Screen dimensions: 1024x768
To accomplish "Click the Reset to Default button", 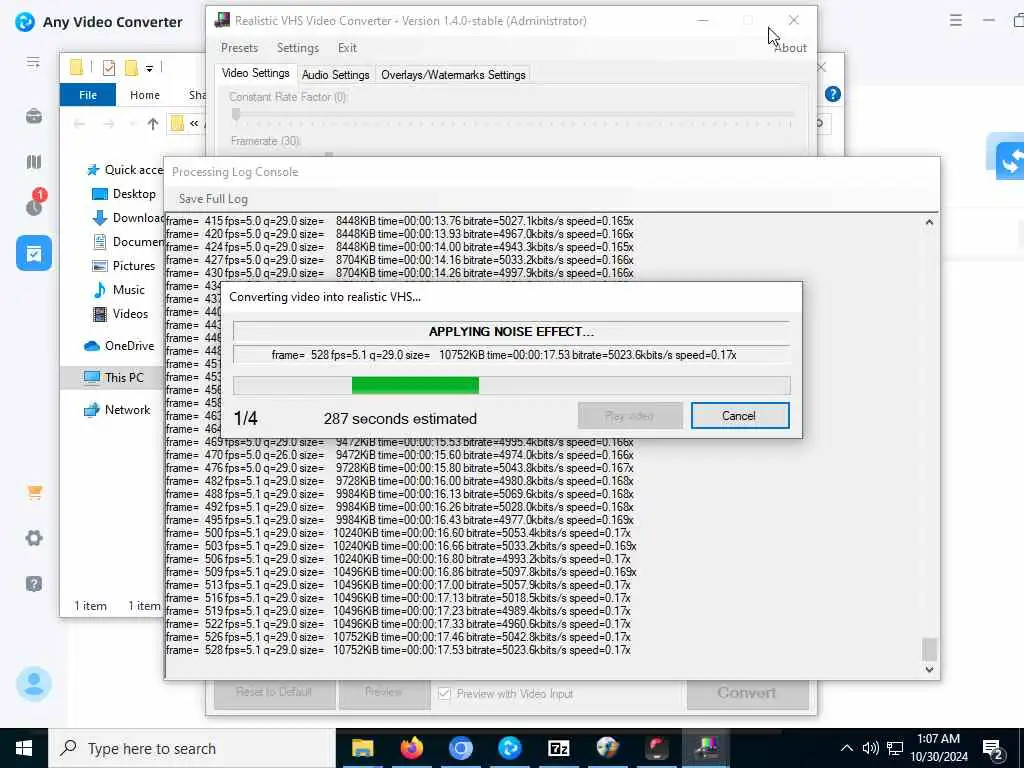I will pyautogui.click(x=274, y=692).
